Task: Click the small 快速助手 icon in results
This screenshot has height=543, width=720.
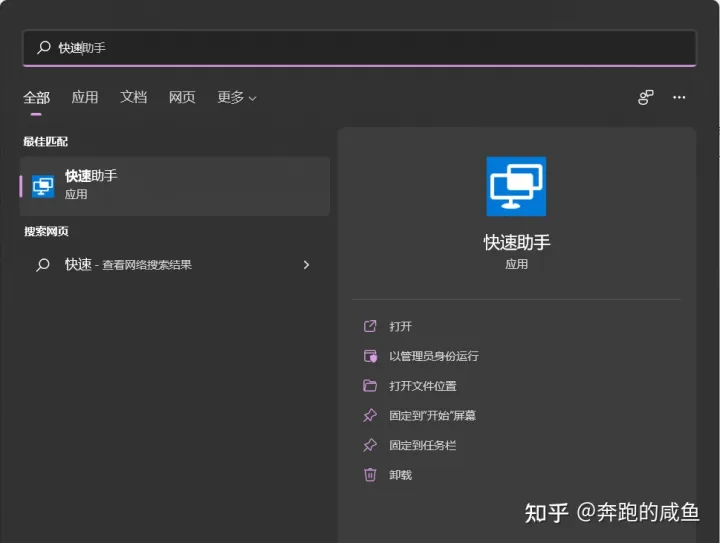Action: tap(43, 186)
